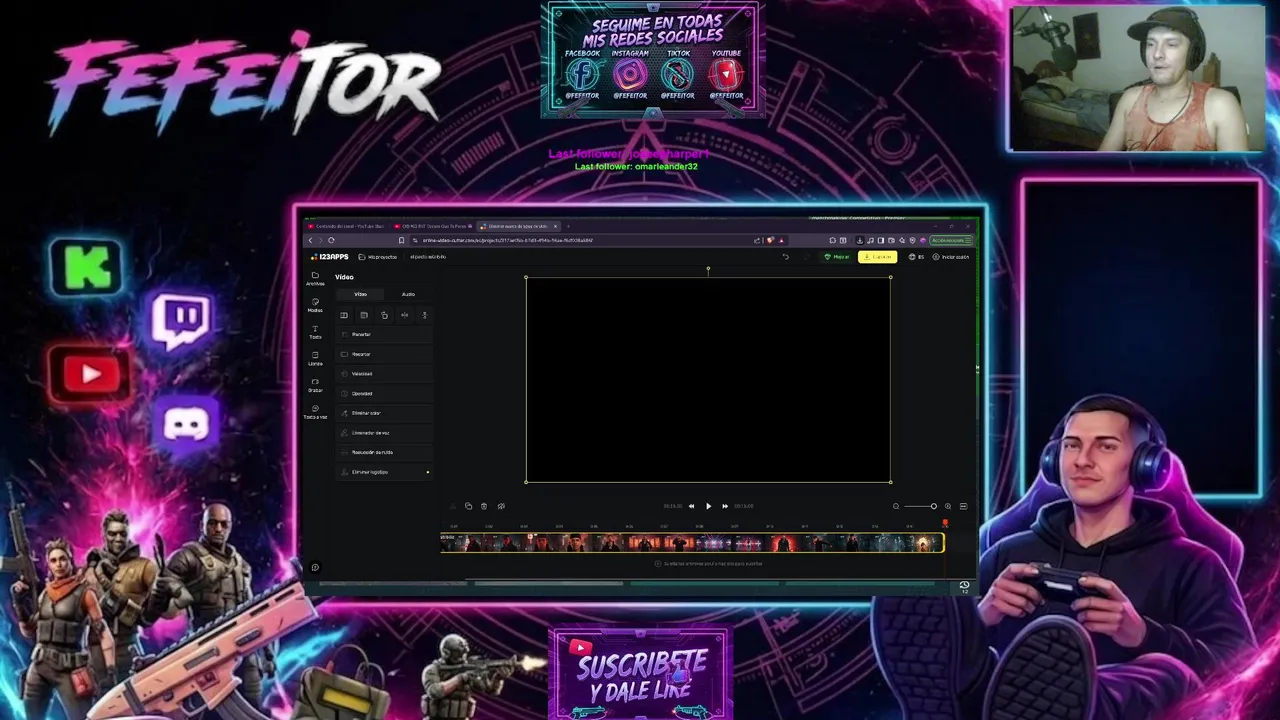Click the project name field
This screenshot has width=1280, height=720.
click(428, 257)
